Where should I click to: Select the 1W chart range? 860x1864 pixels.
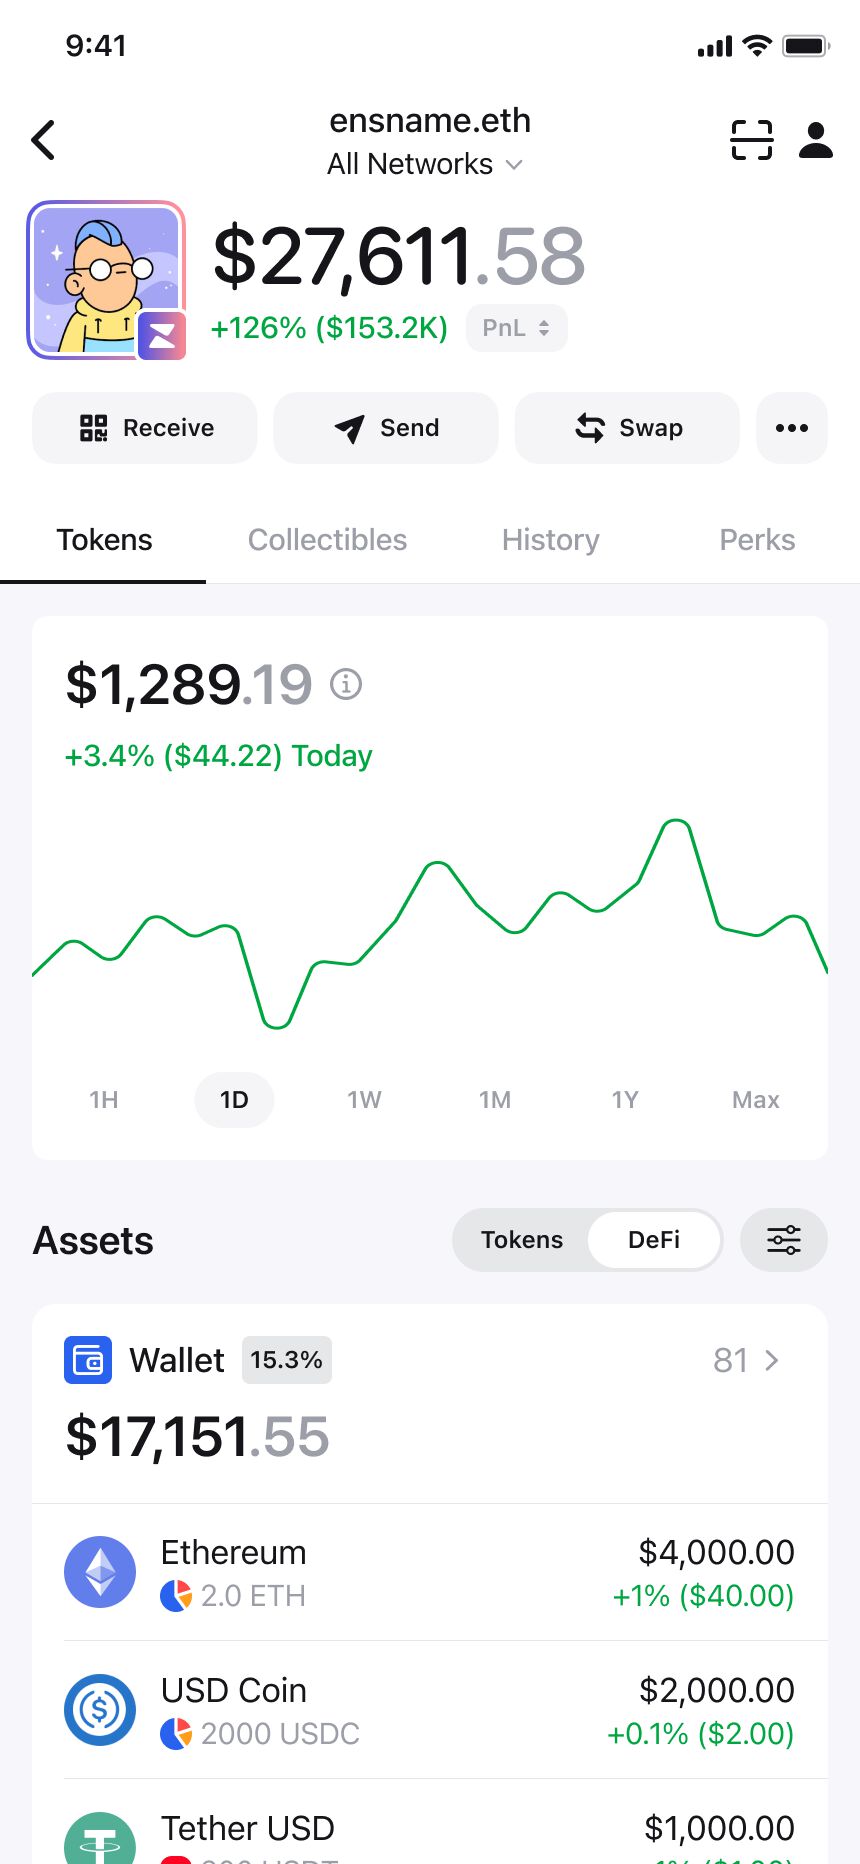364,1100
